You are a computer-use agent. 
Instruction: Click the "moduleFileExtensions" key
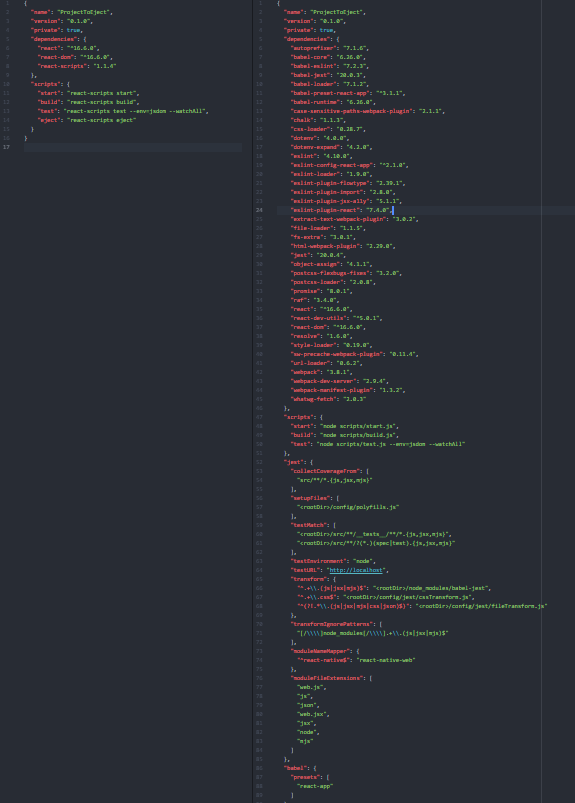coord(327,678)
